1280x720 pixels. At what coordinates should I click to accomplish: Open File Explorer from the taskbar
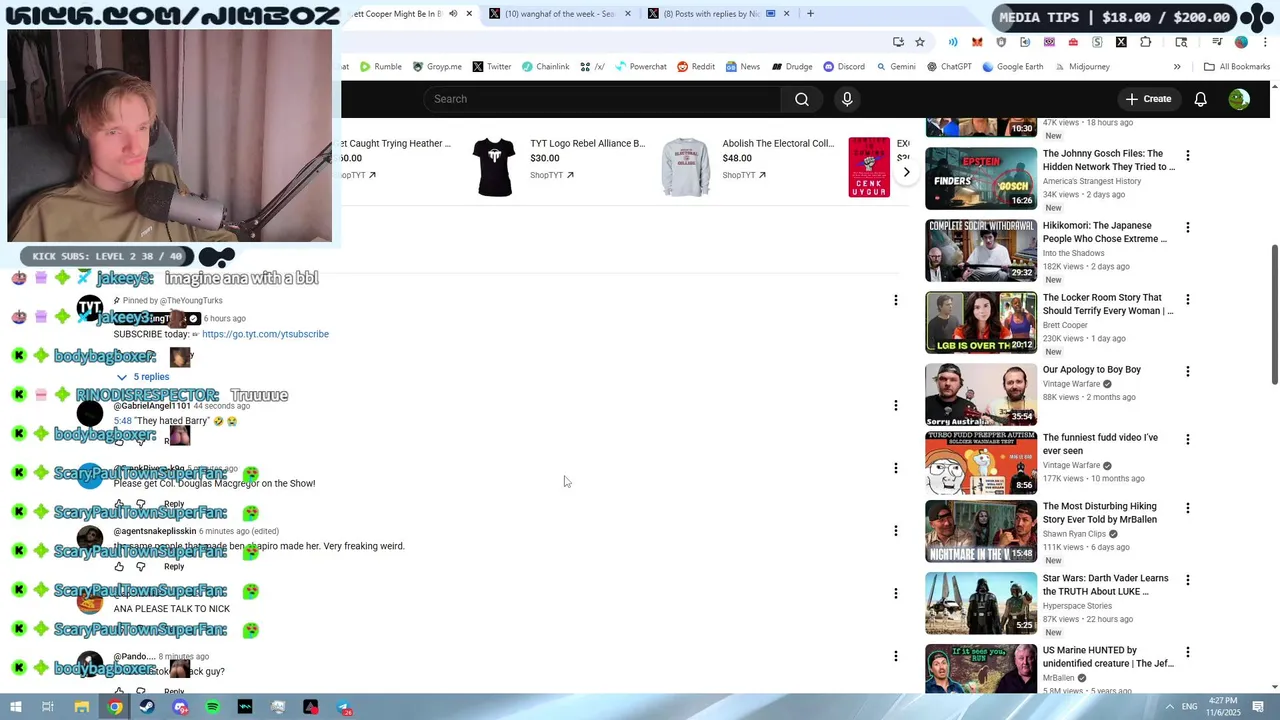click(x=82, y=707)
